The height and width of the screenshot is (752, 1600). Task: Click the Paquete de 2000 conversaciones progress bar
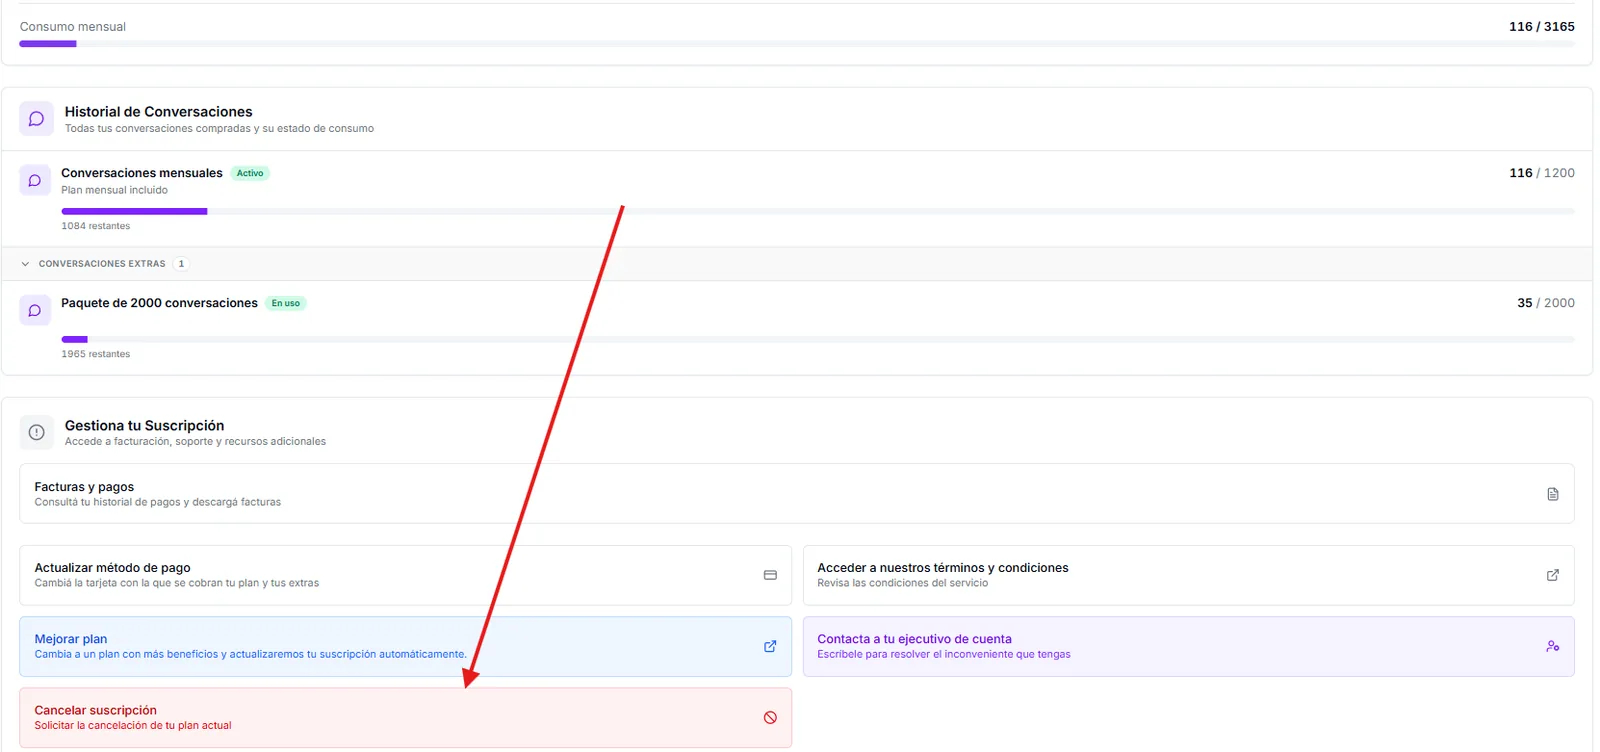[x=818, y=339]
